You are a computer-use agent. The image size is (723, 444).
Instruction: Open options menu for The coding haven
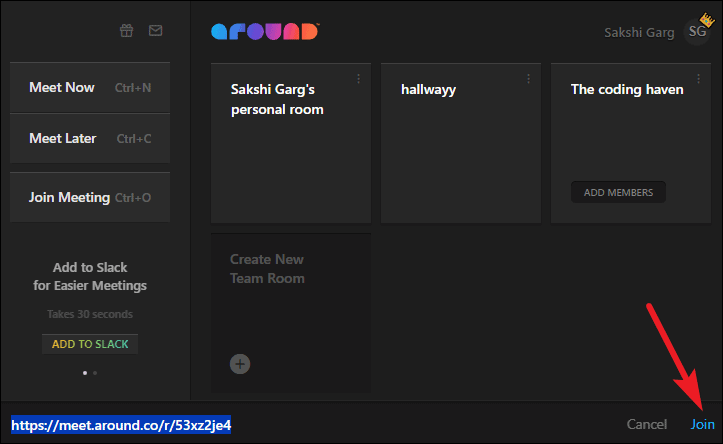[x=699, y=79]
